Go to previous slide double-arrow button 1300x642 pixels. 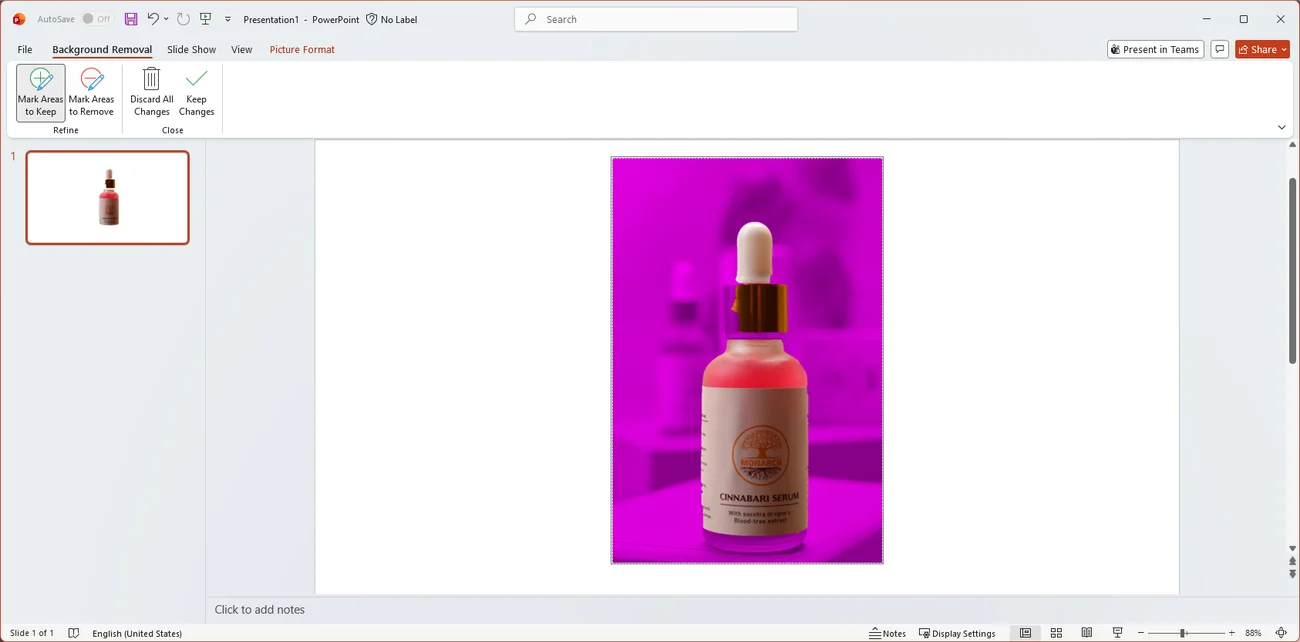coord(1292,562)
